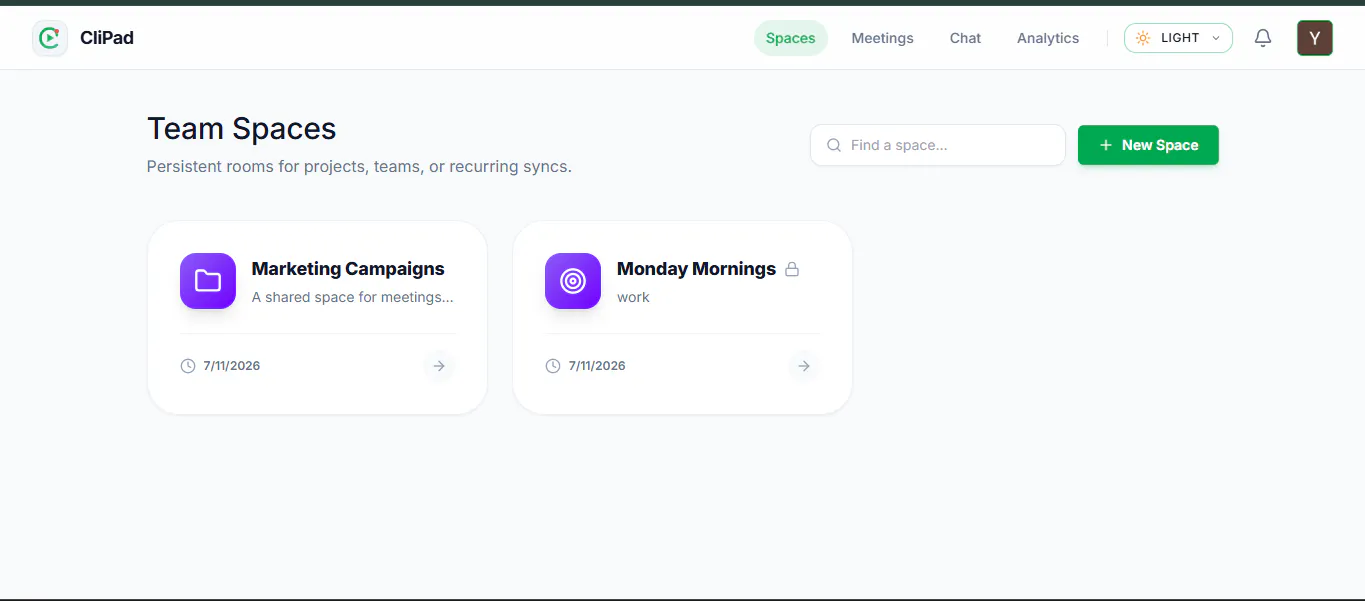This screenshot has height=601, width=1365.
Task: Click the date on Monday Mornings card
Action: point(597,366)
